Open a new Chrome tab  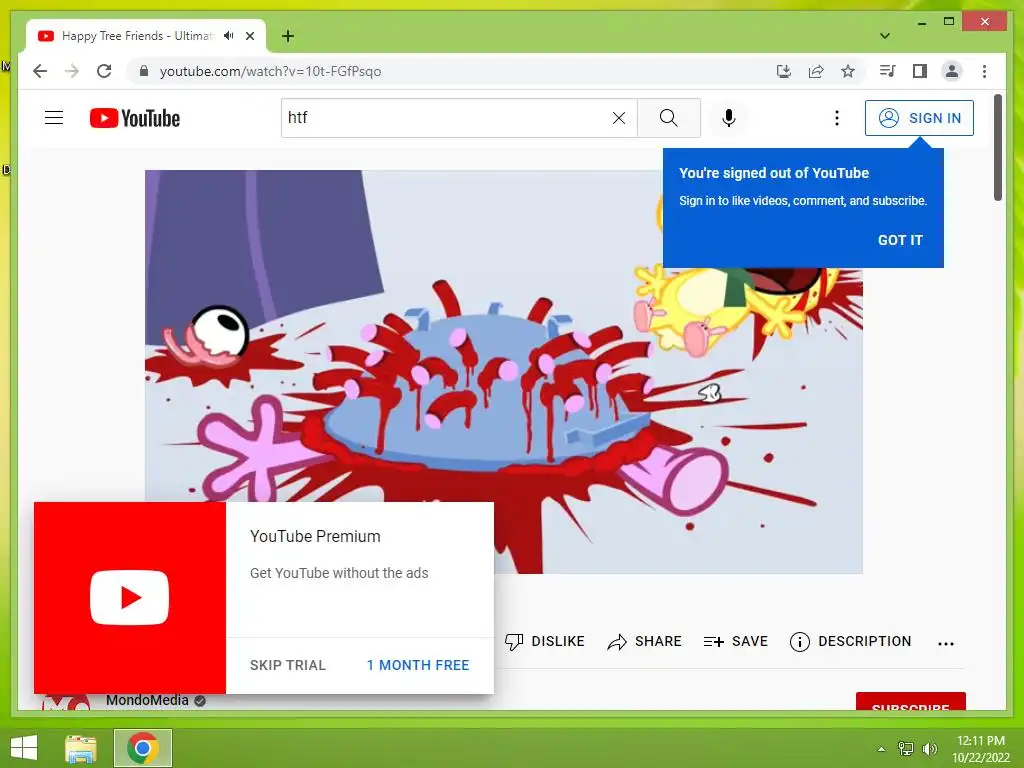(x=287, y=36)
